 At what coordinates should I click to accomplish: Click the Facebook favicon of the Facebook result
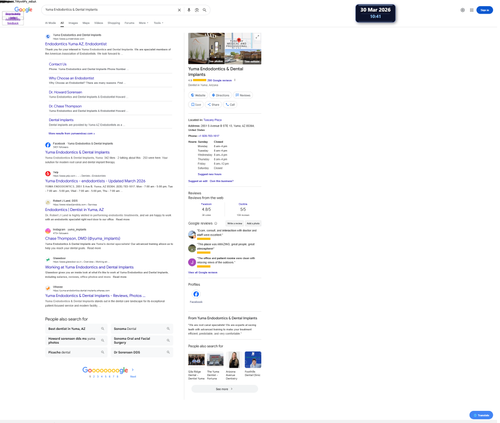tap(48, 145)
